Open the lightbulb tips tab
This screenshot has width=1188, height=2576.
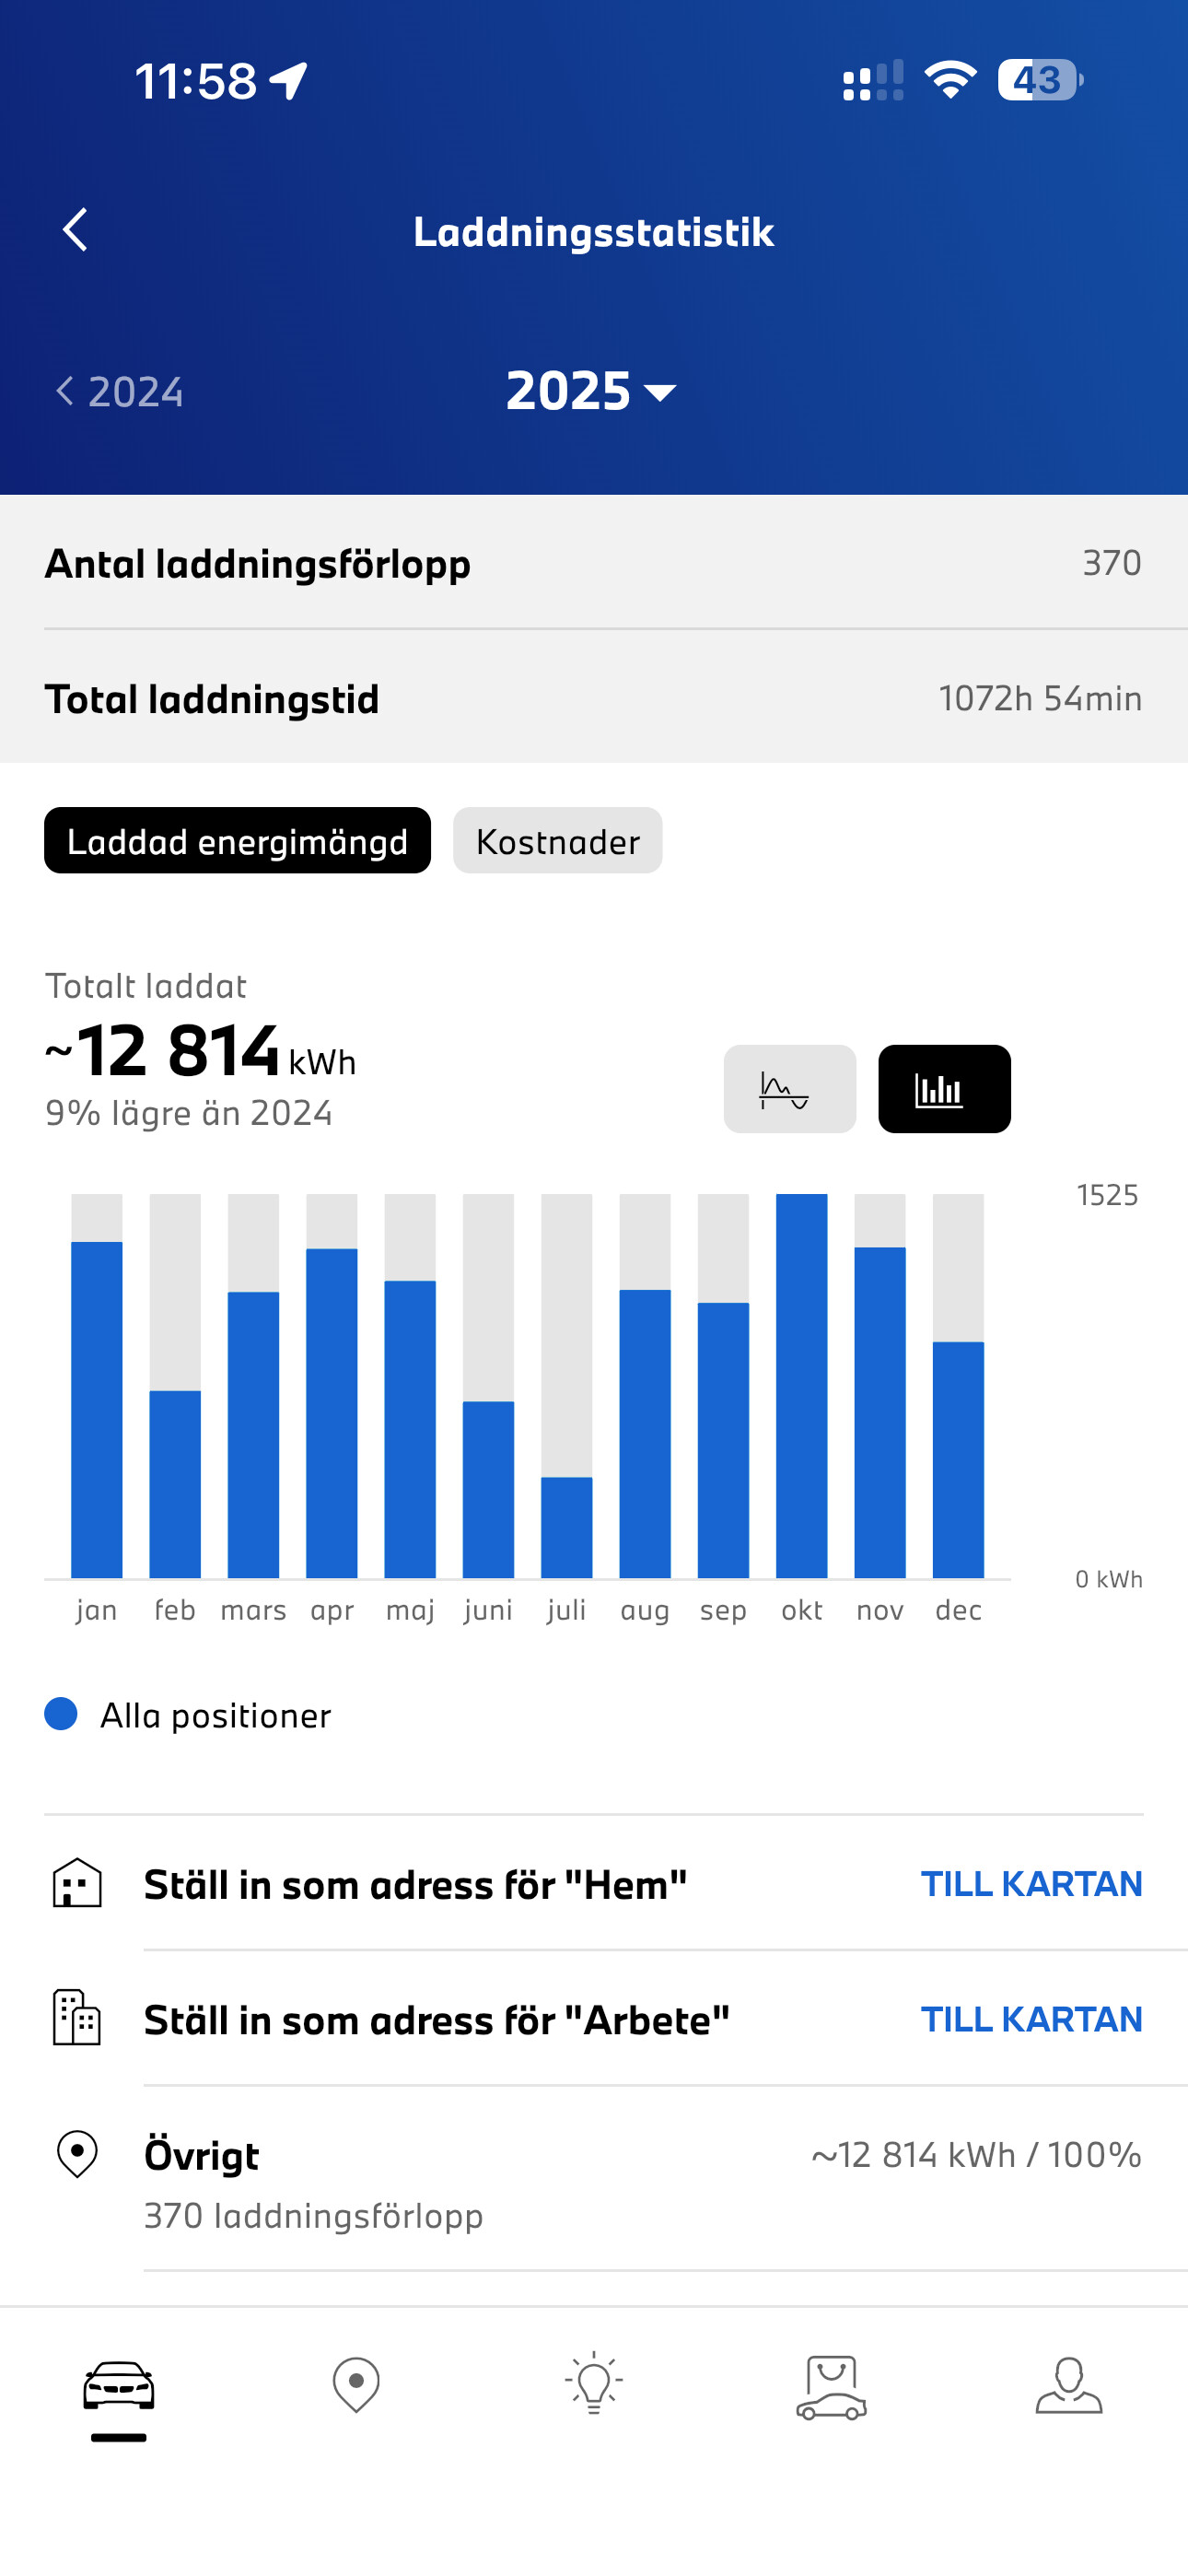click(594, 2385)
